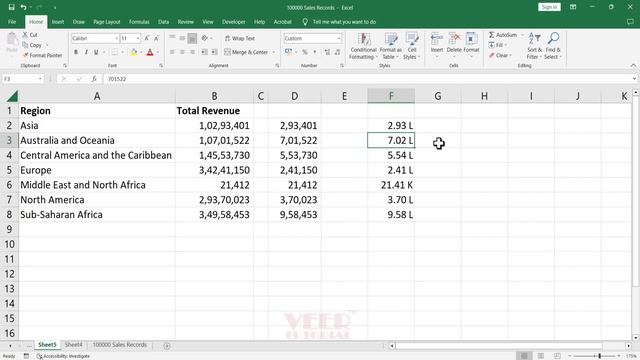The height and width of the screenshot is (360, 640).
Task: Open the Fill dropdown in Editing
Action: click(x=498, y=45)
